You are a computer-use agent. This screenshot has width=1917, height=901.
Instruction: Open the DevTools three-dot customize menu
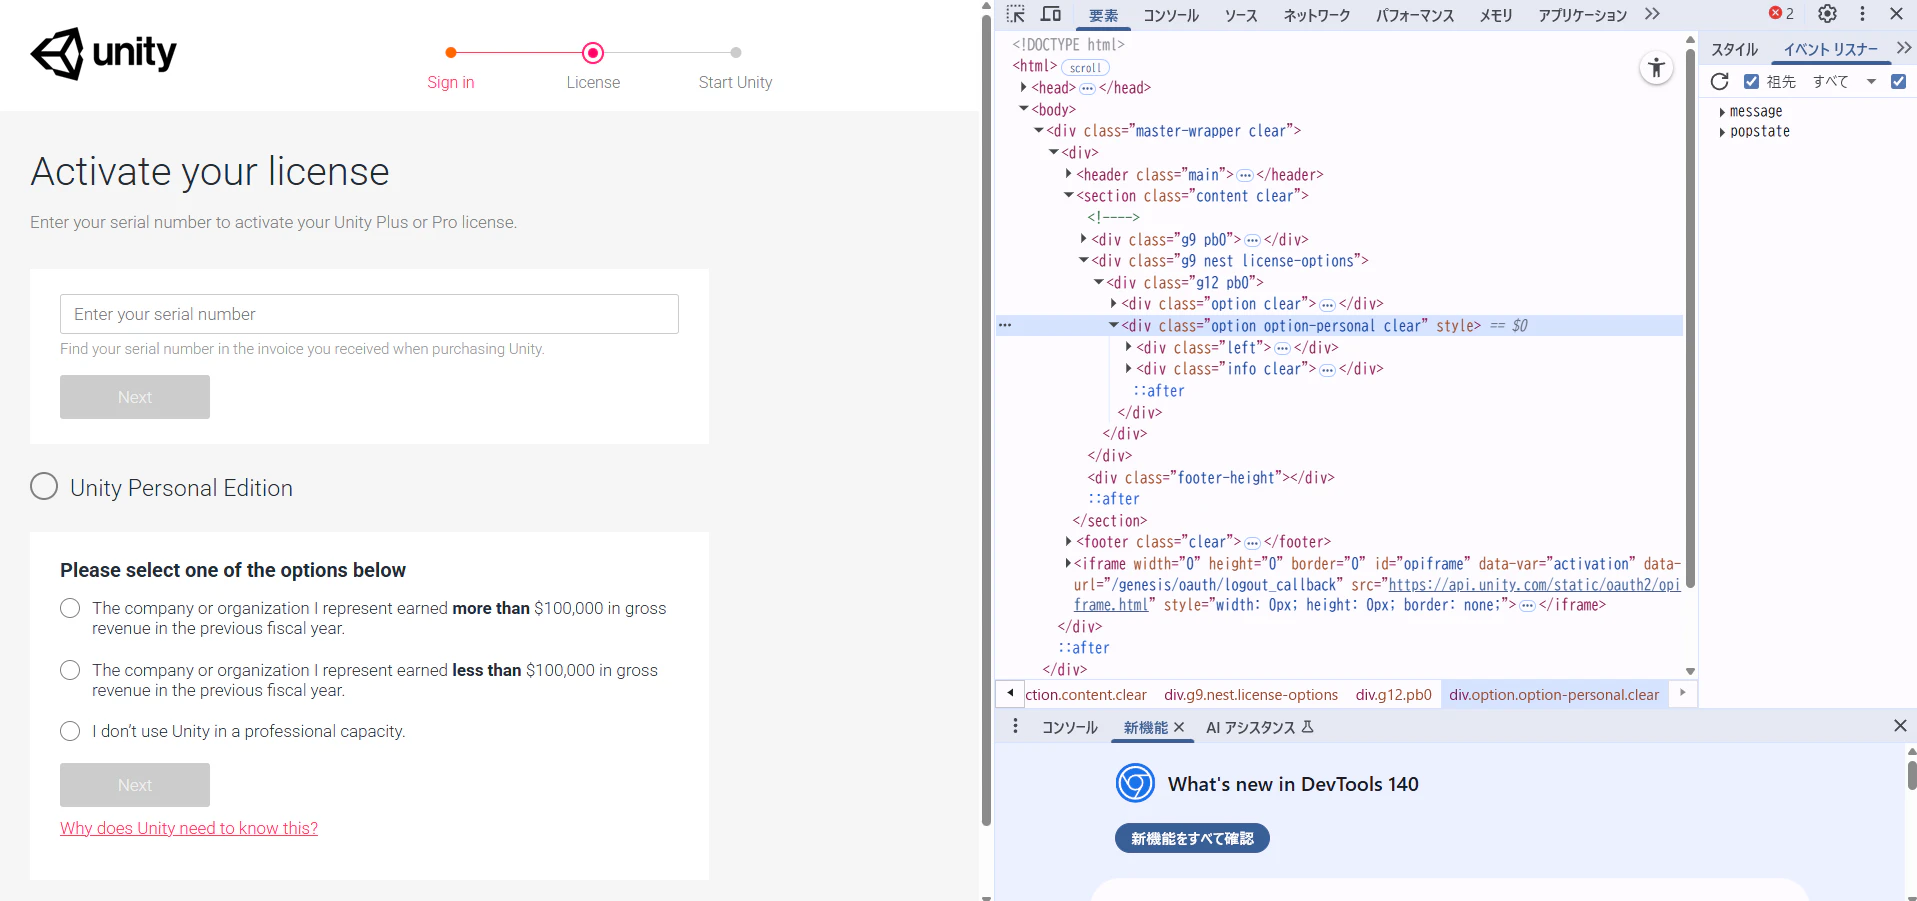[1862, 14]
